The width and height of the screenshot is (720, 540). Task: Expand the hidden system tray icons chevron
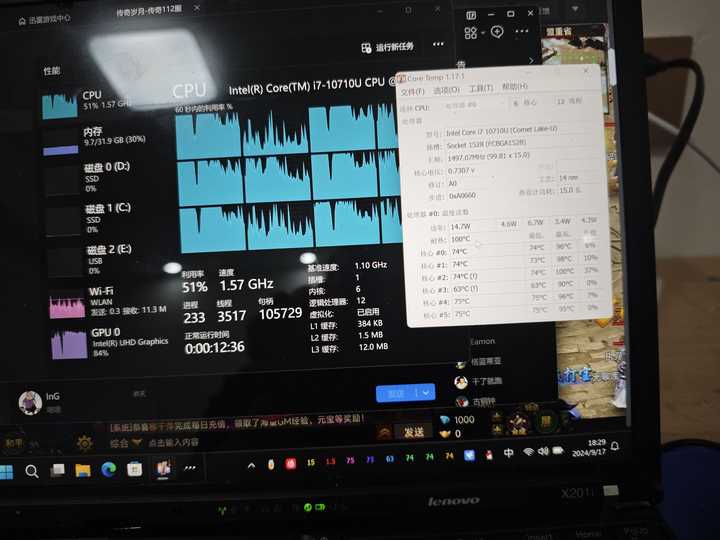[251, 466]
